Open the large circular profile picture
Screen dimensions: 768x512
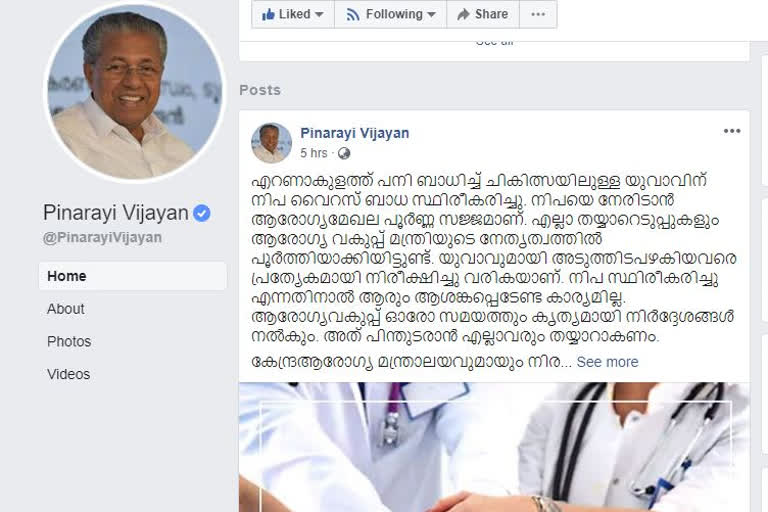134,92
